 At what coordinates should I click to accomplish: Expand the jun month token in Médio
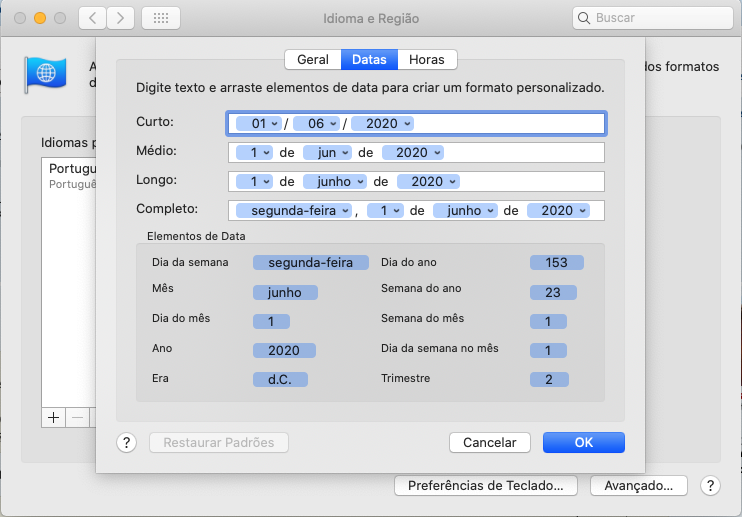click(327, 152)
